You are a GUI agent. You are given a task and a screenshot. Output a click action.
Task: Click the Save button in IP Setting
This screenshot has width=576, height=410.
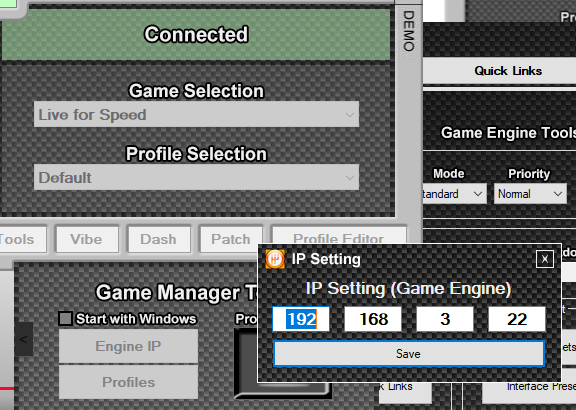[x=408, y=354]
